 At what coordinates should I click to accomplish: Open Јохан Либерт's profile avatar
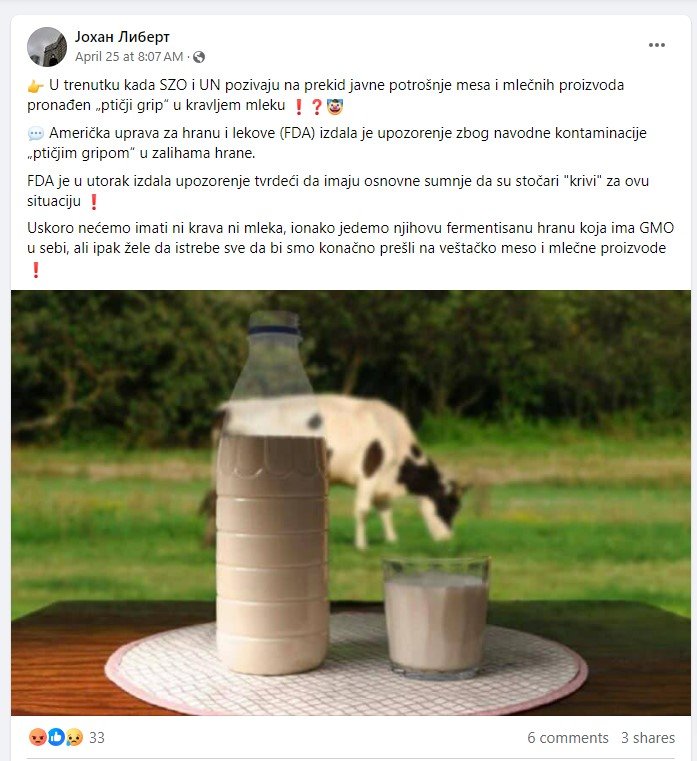point(47,47)
